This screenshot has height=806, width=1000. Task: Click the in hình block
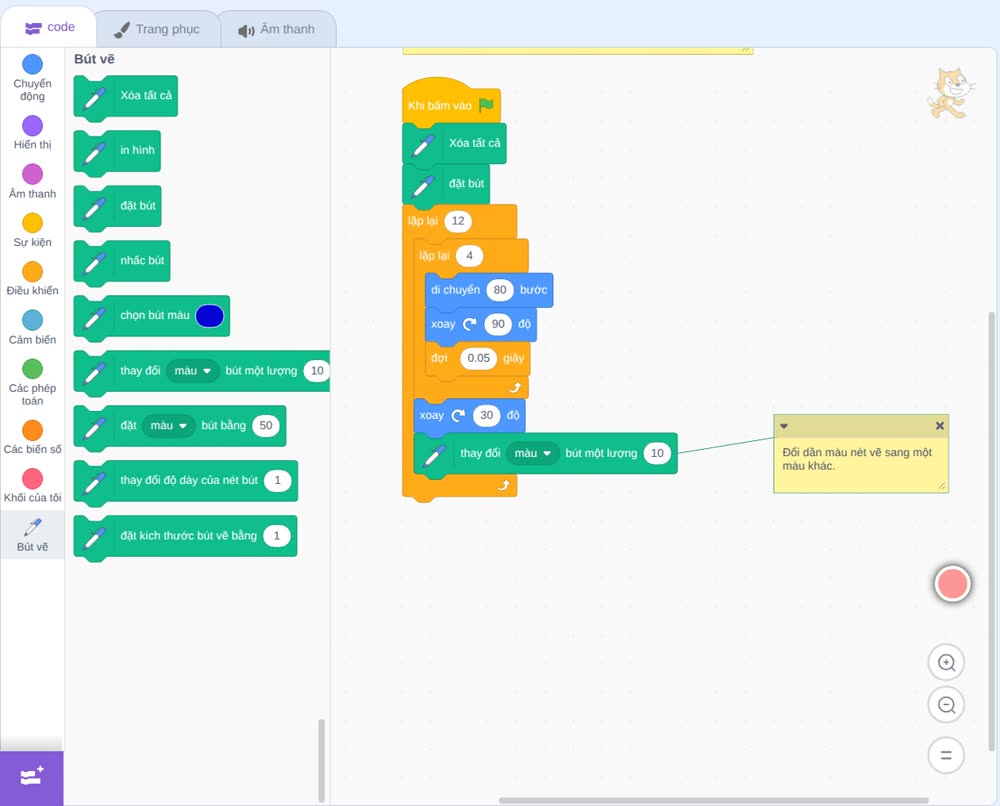click(117, 150)
